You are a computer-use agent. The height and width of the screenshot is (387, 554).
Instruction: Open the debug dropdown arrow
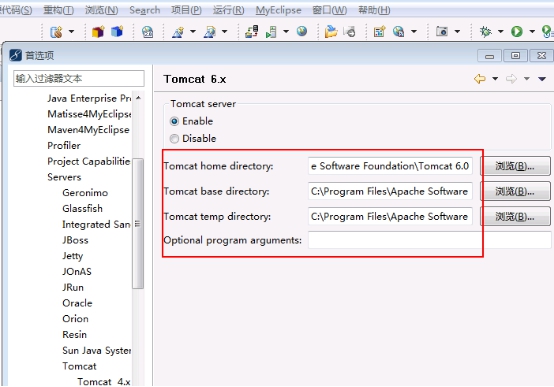(501, 31)
